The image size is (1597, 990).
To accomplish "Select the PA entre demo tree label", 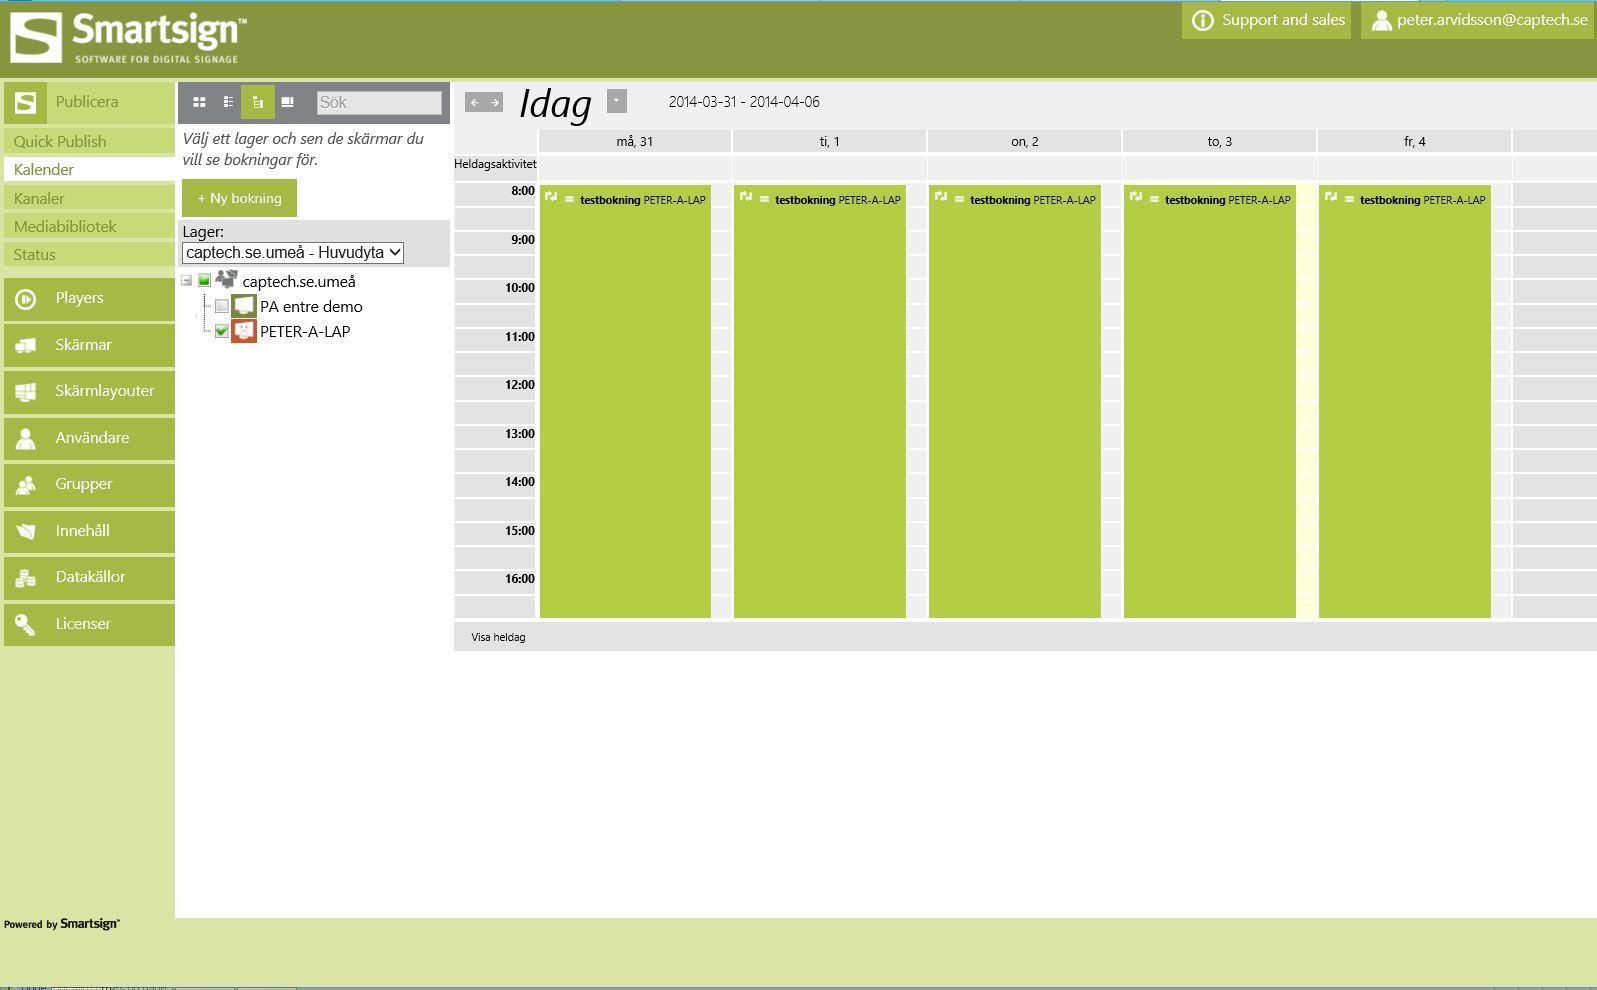I will coord(311,307).
